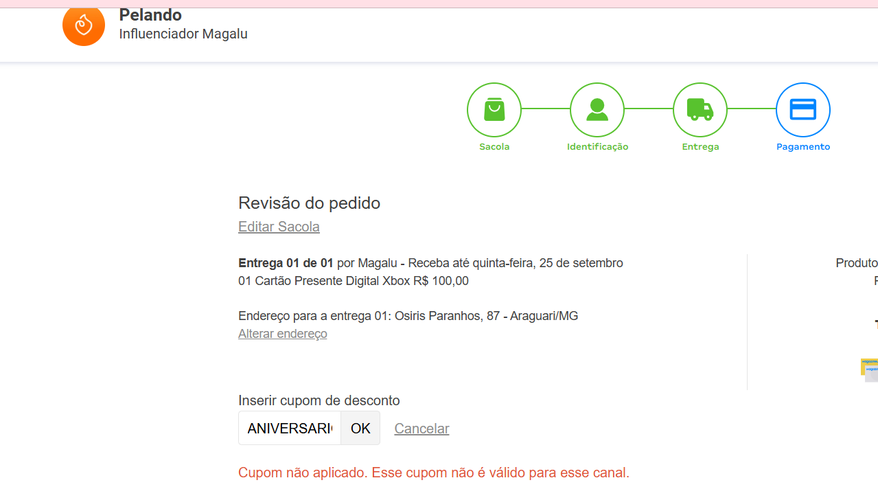Click the Revisão do pedido heading
Screen dimensions: 878x500
click(309, 203)
